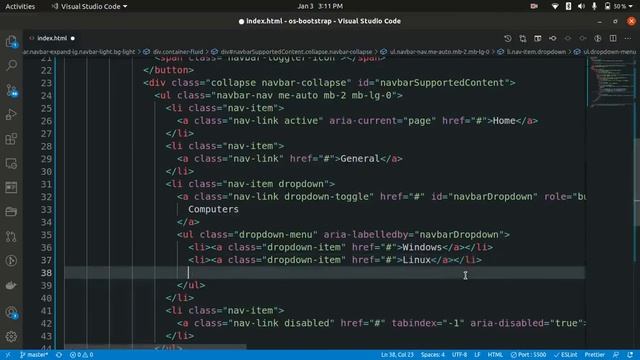The width and height of the screenshot is (640, 360).
Task: Click the Open Preview to the Side icon
Action: [538, 38]
